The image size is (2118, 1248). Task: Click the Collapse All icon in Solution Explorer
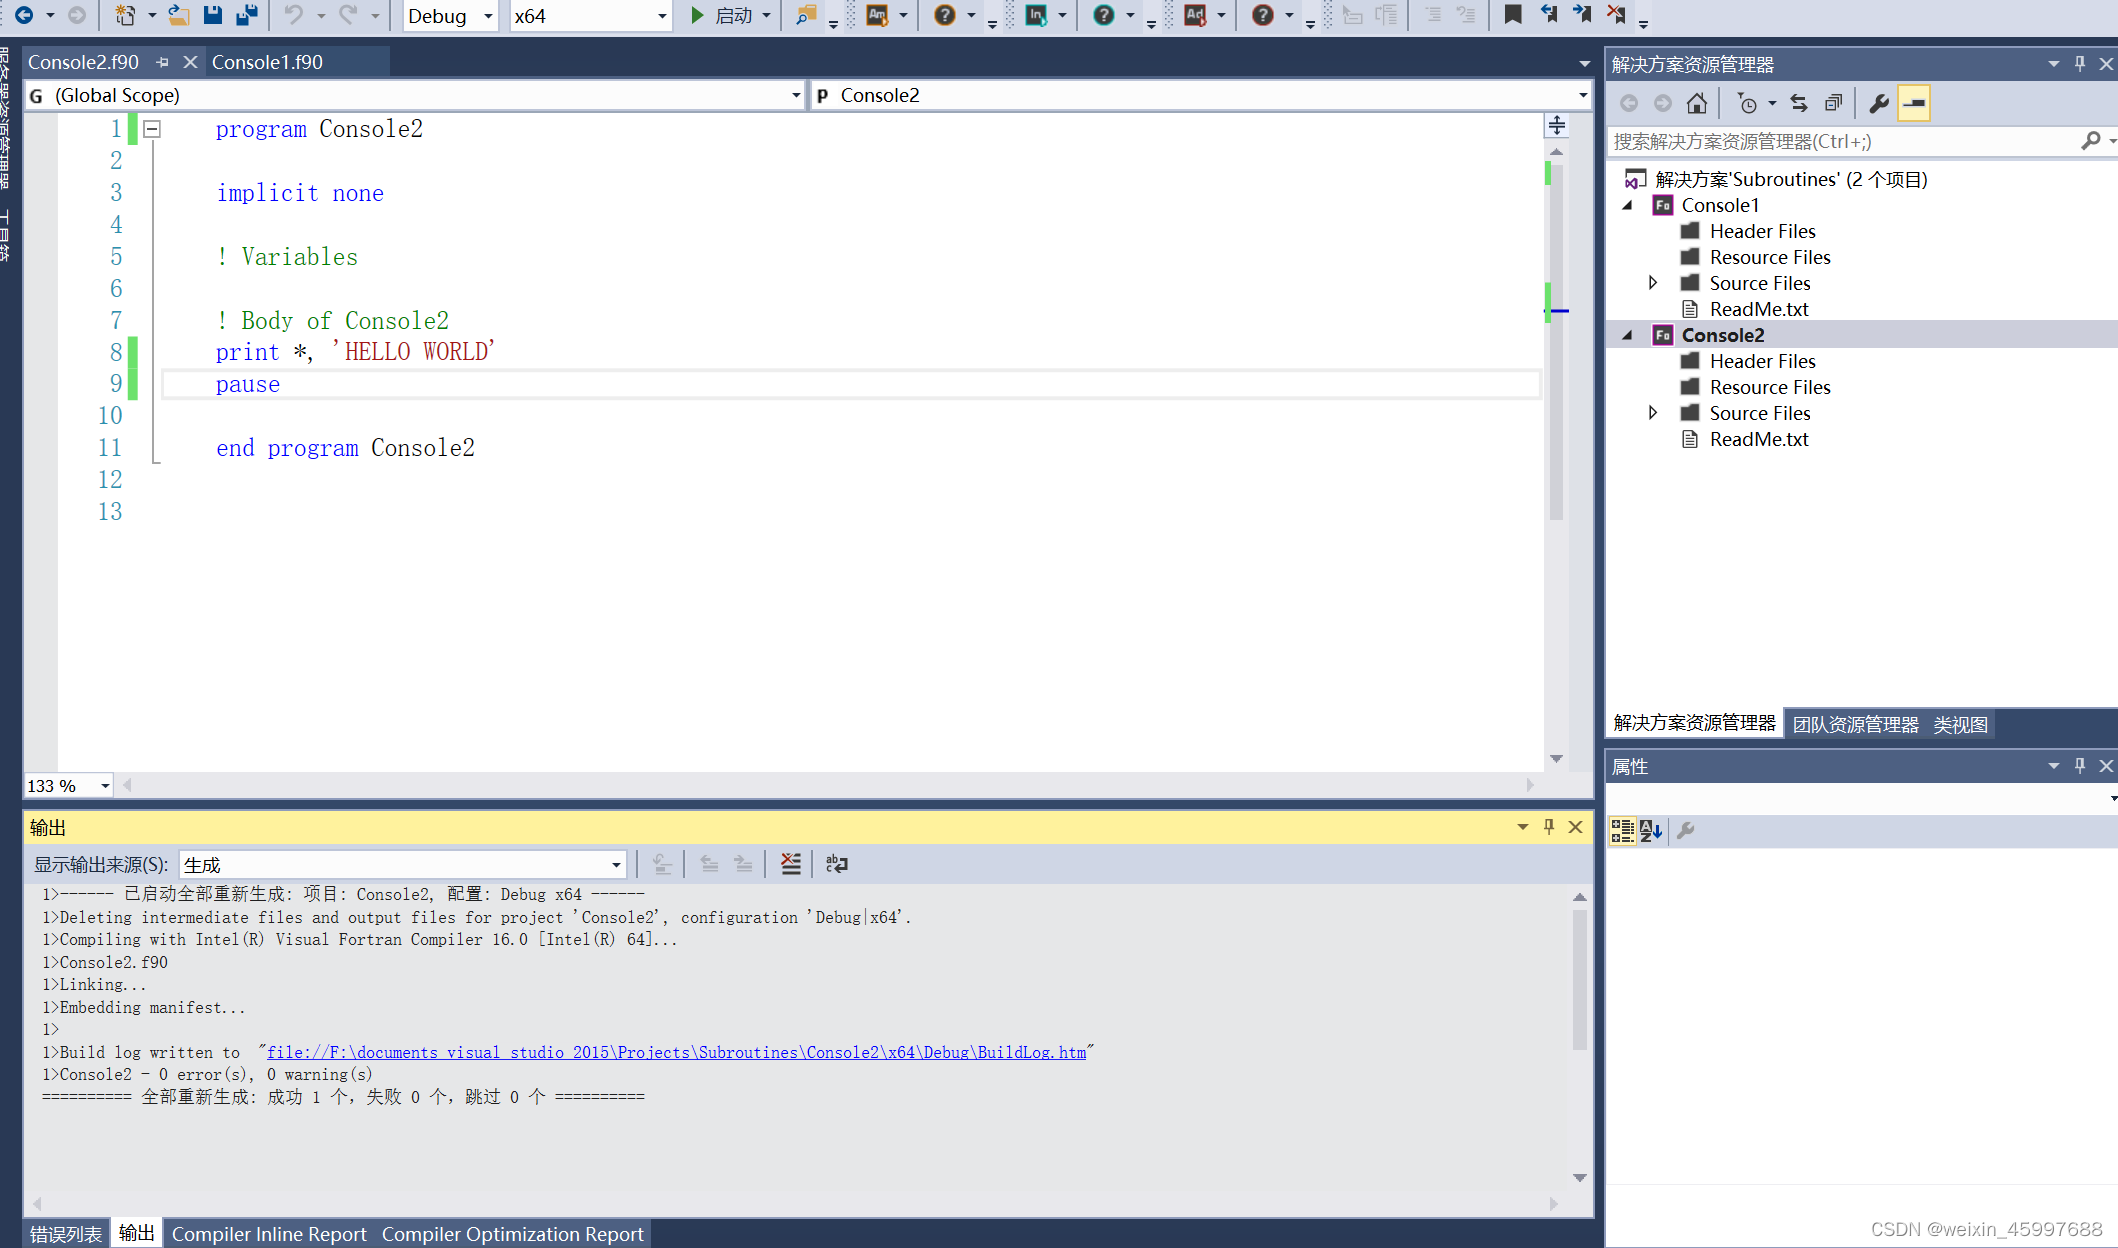1833,103
